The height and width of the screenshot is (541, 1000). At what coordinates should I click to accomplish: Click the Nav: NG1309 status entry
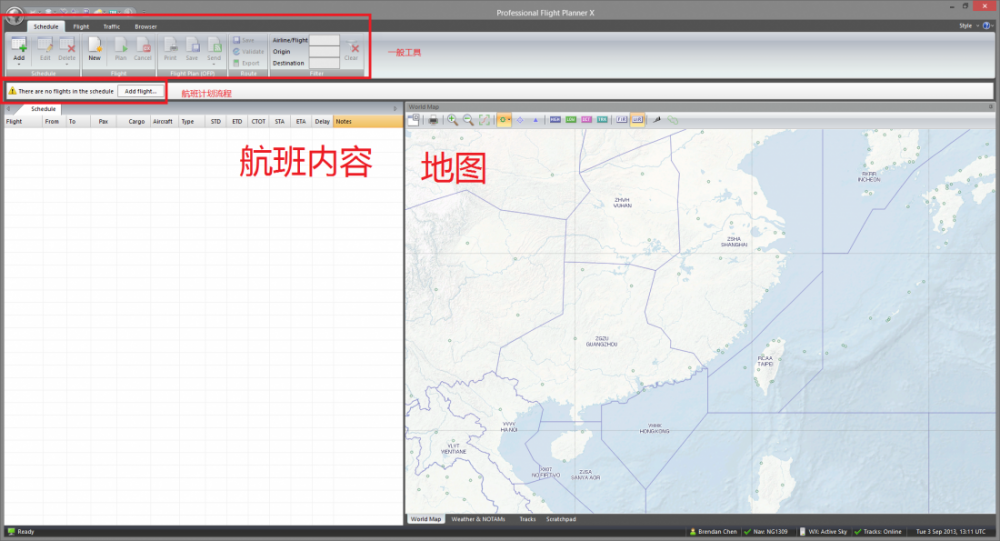[x=766, y=531]
